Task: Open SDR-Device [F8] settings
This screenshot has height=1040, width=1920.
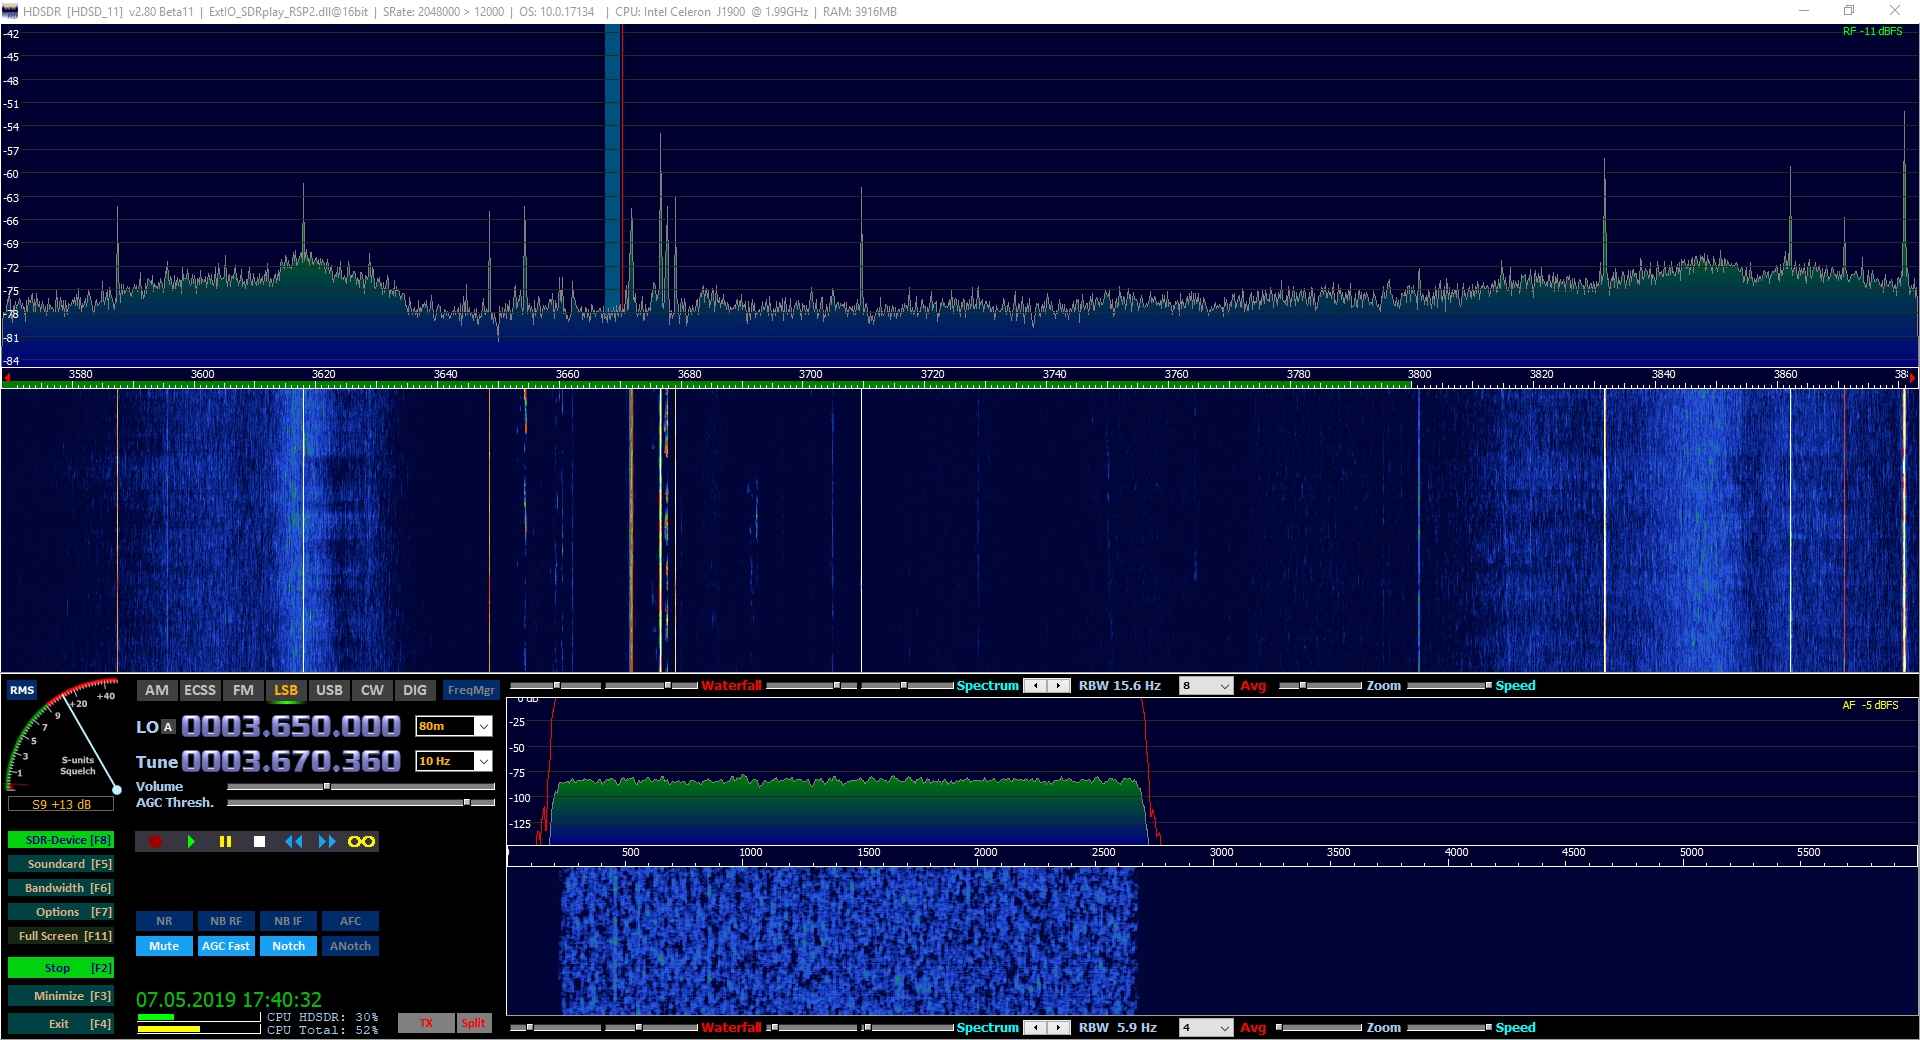Action: point(61,840)
